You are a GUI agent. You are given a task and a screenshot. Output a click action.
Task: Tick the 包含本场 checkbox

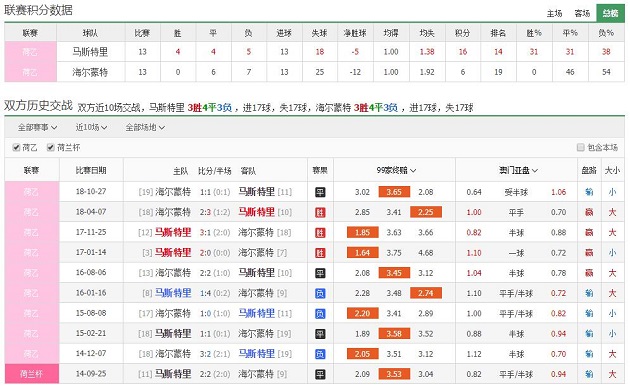(x=581, y=147)
